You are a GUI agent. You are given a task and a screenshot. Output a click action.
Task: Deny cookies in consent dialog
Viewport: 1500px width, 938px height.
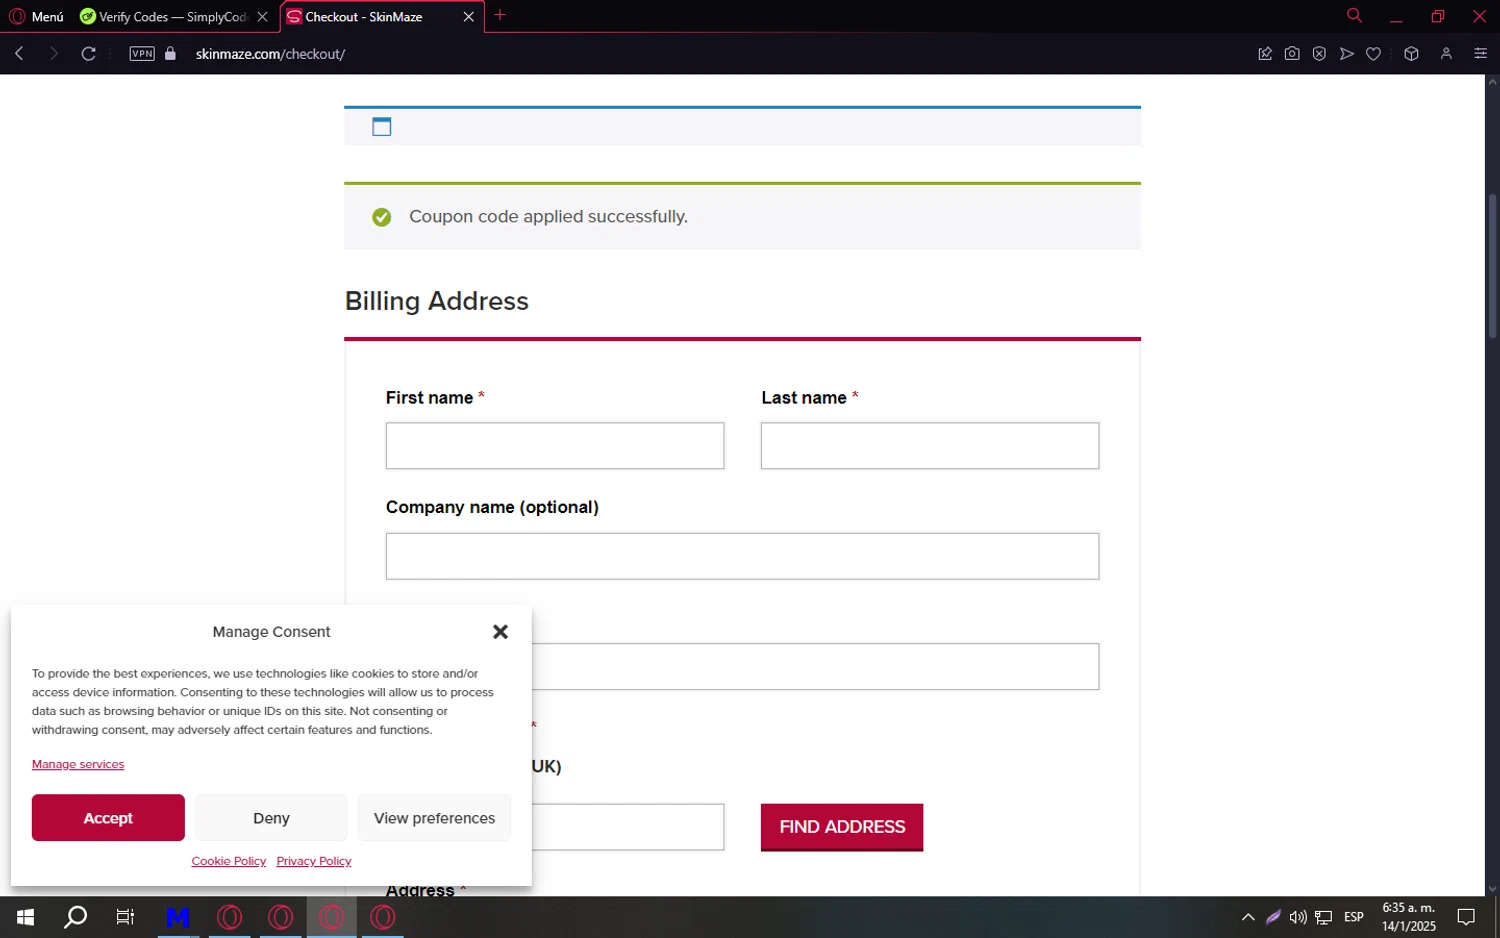271,818
